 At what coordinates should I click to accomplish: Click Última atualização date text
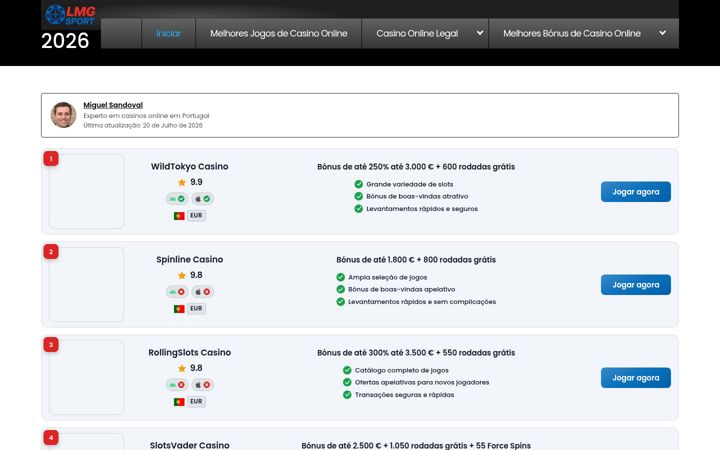(x=143, y=125)
